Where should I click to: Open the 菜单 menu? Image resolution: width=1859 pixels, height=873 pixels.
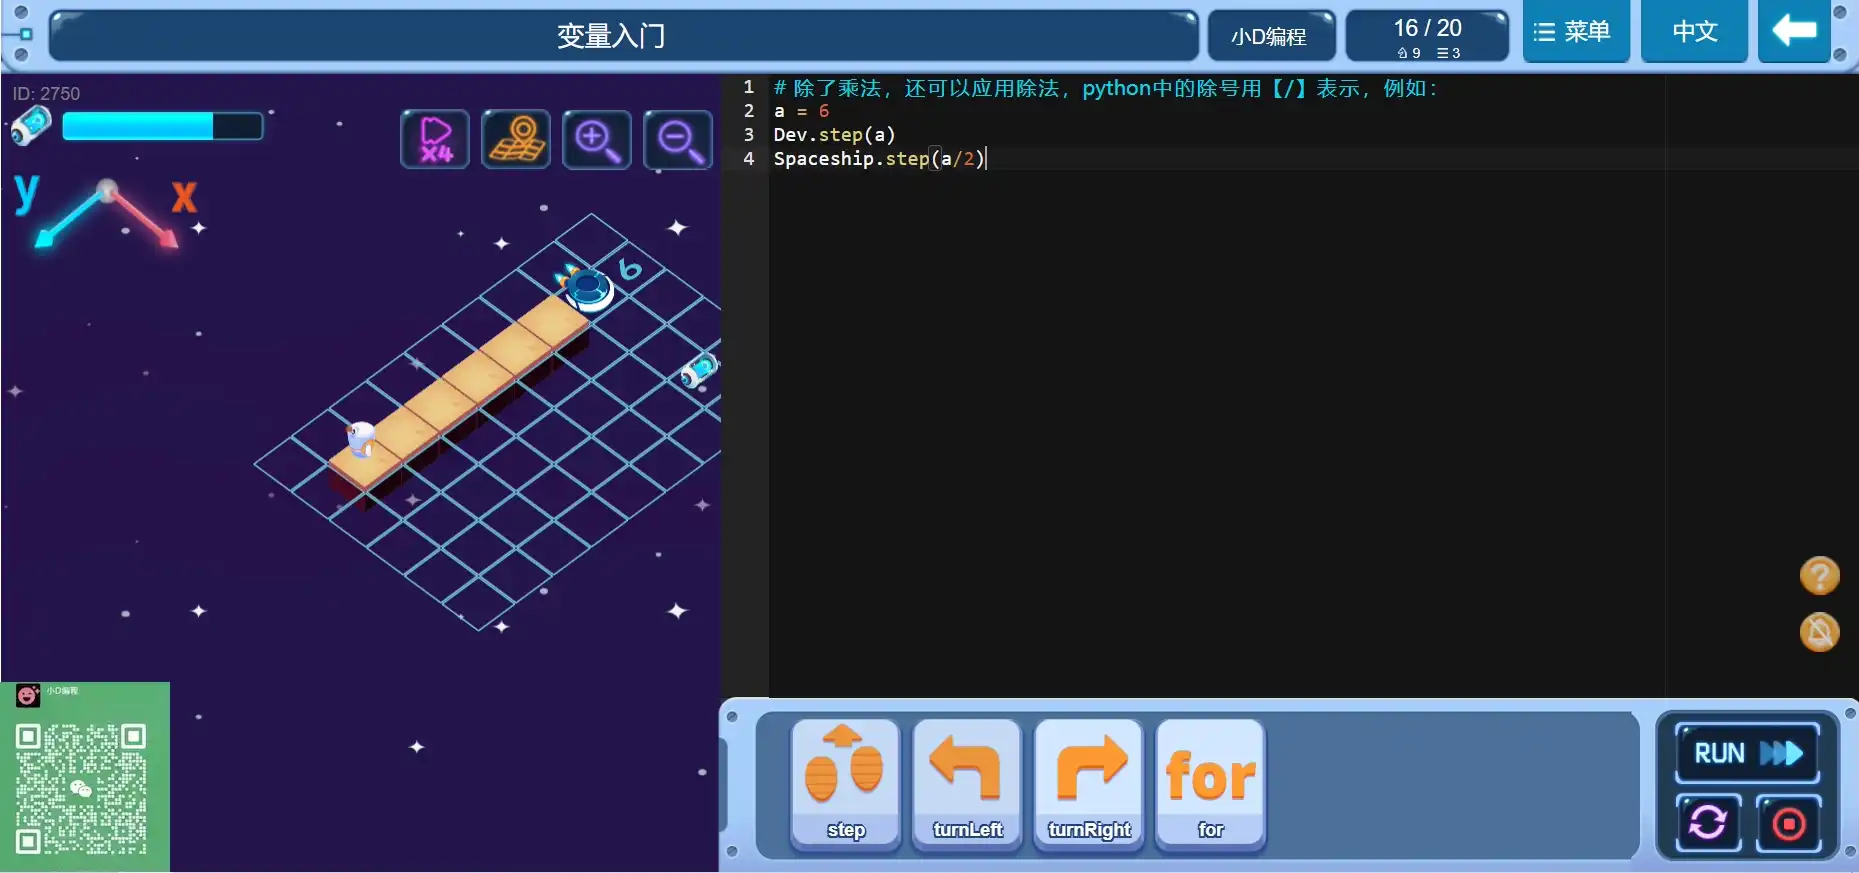click(1575, 32)
